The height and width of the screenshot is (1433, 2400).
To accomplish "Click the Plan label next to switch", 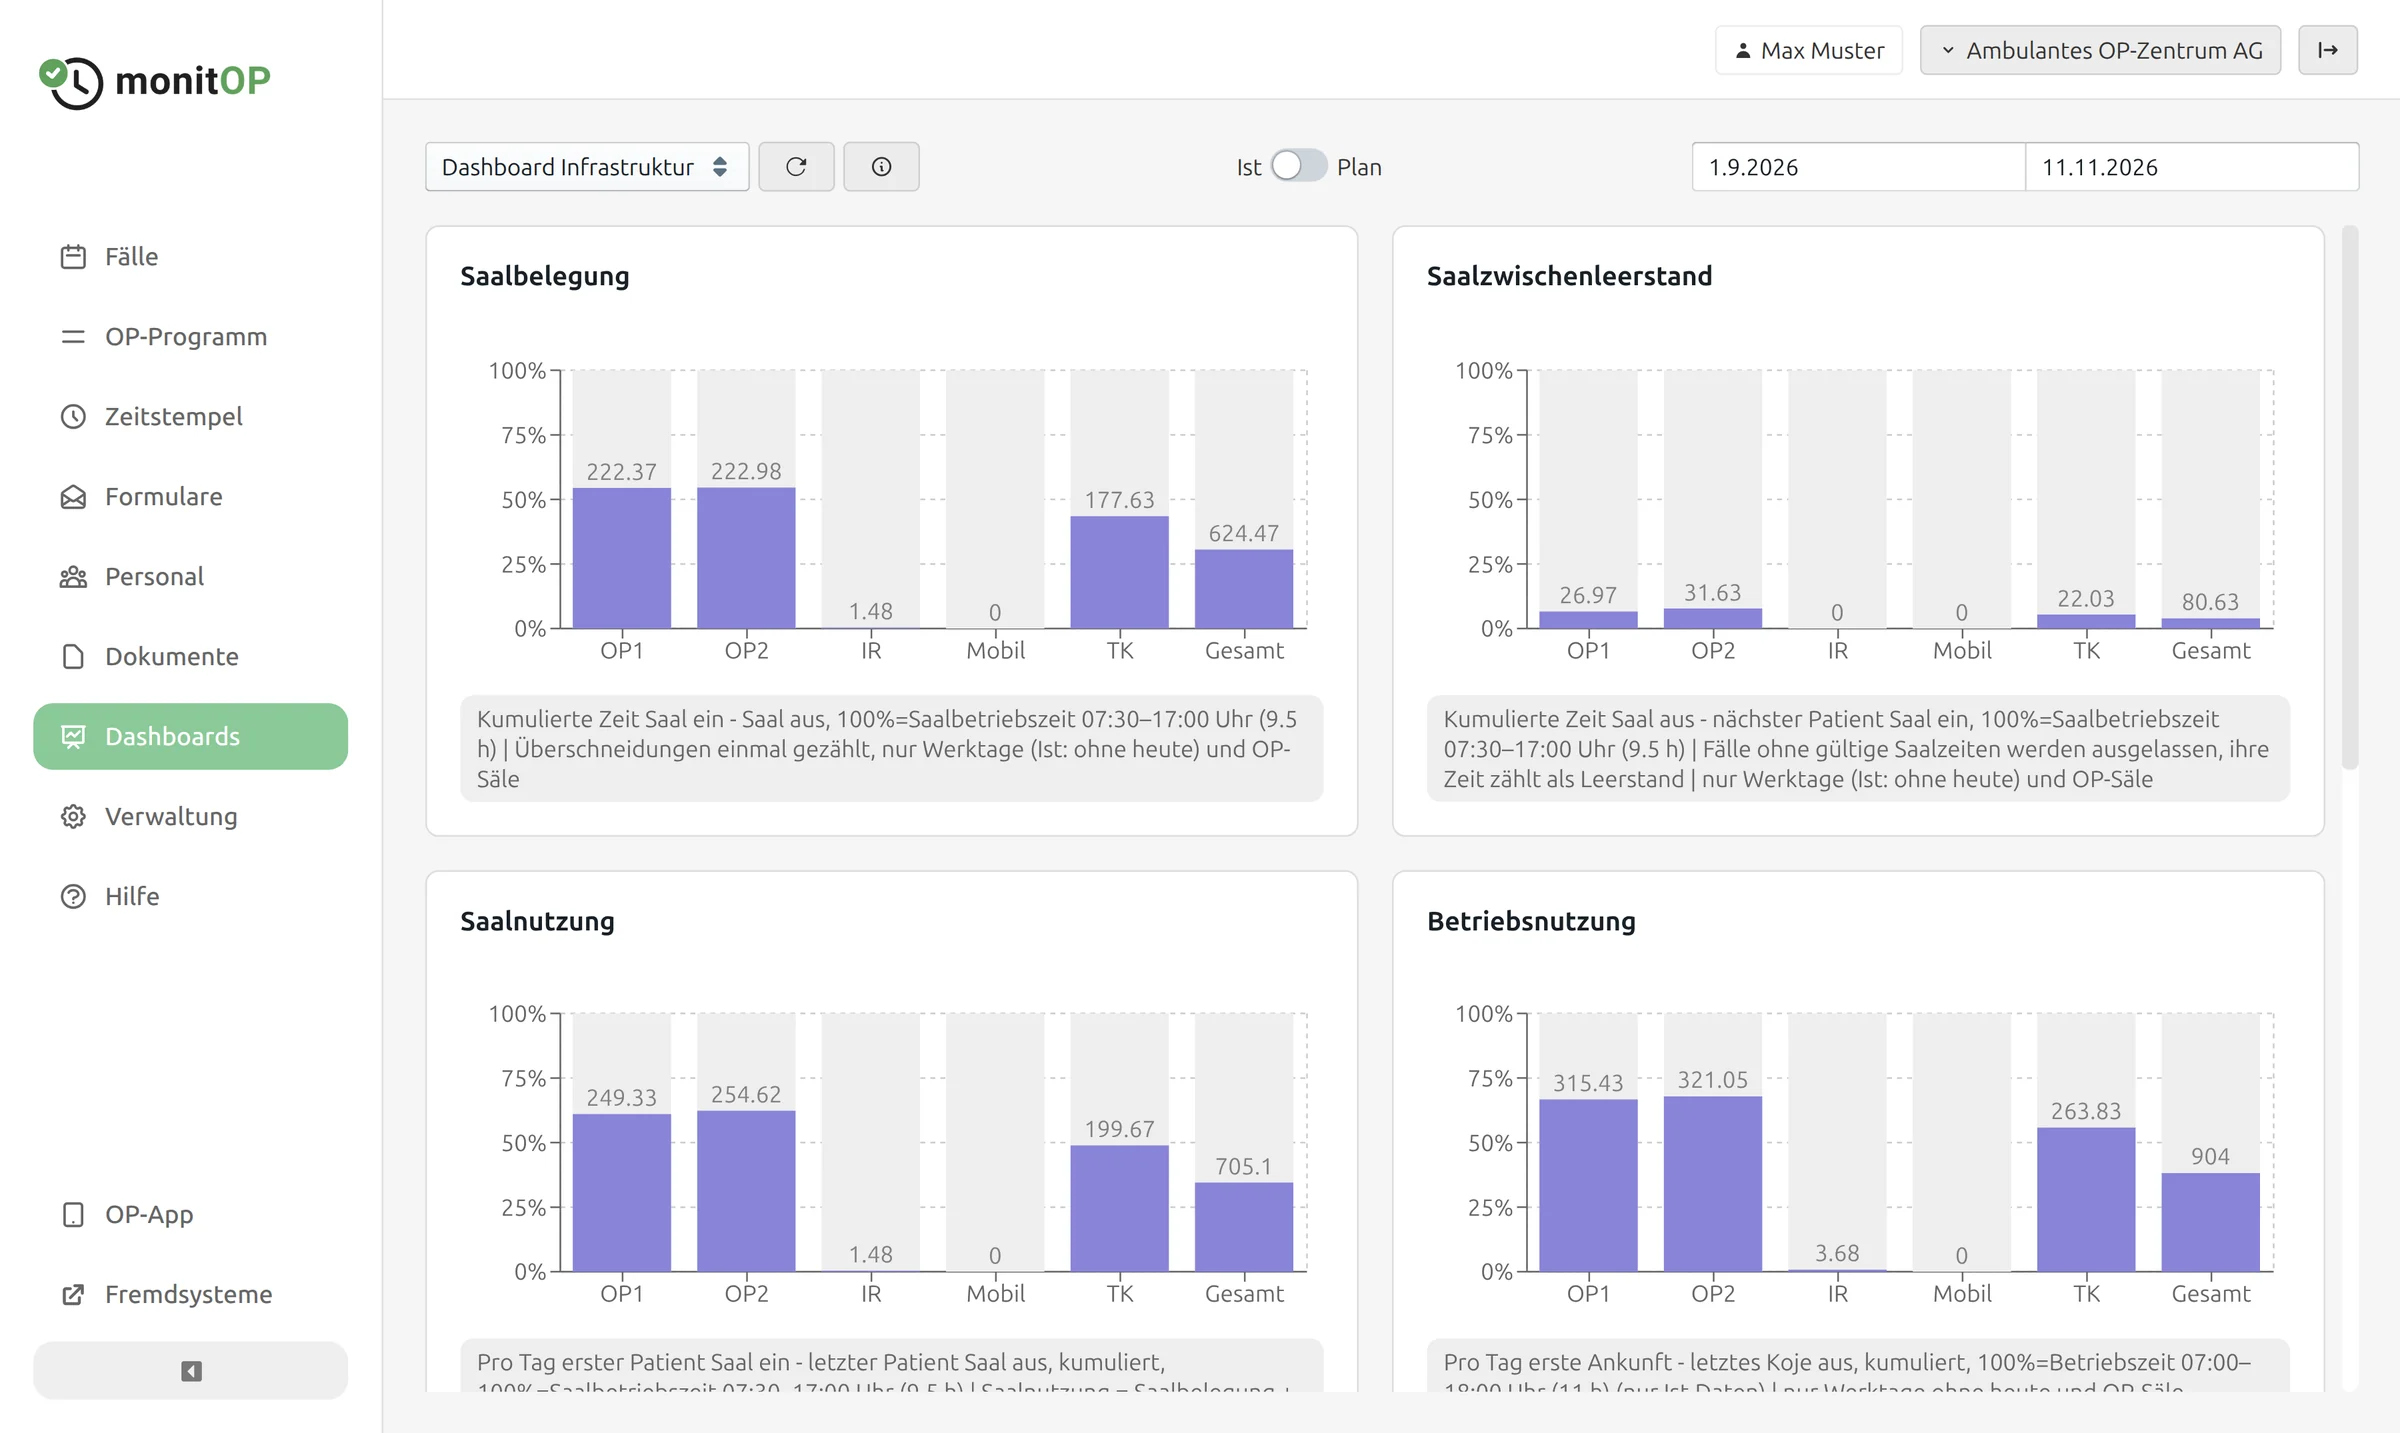I will (1360, 167).
